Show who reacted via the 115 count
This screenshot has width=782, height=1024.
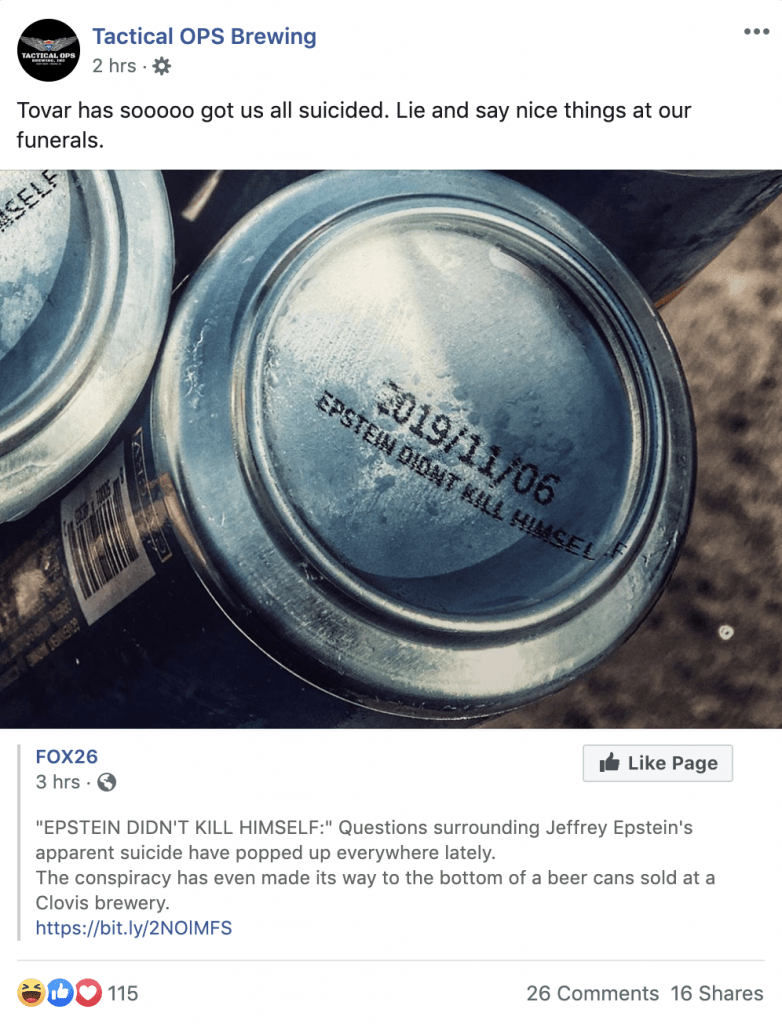pyautogui.click(x=123, y=993)
